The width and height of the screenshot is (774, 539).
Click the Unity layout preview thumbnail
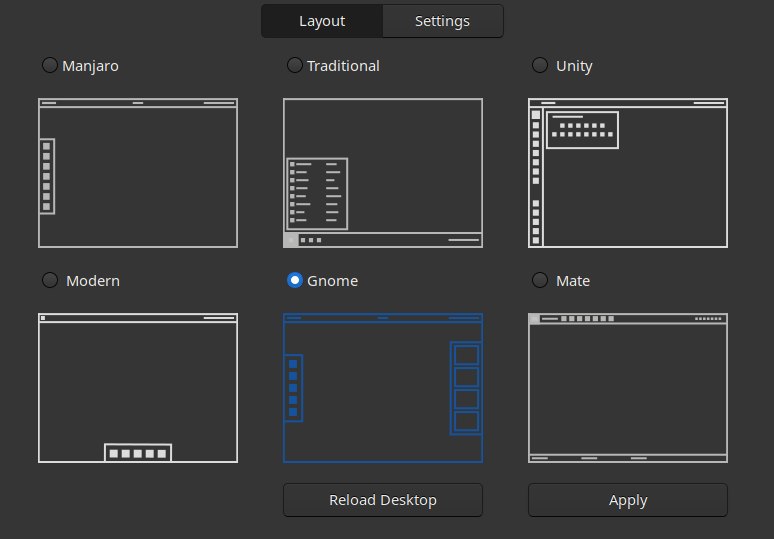point(628,173)
